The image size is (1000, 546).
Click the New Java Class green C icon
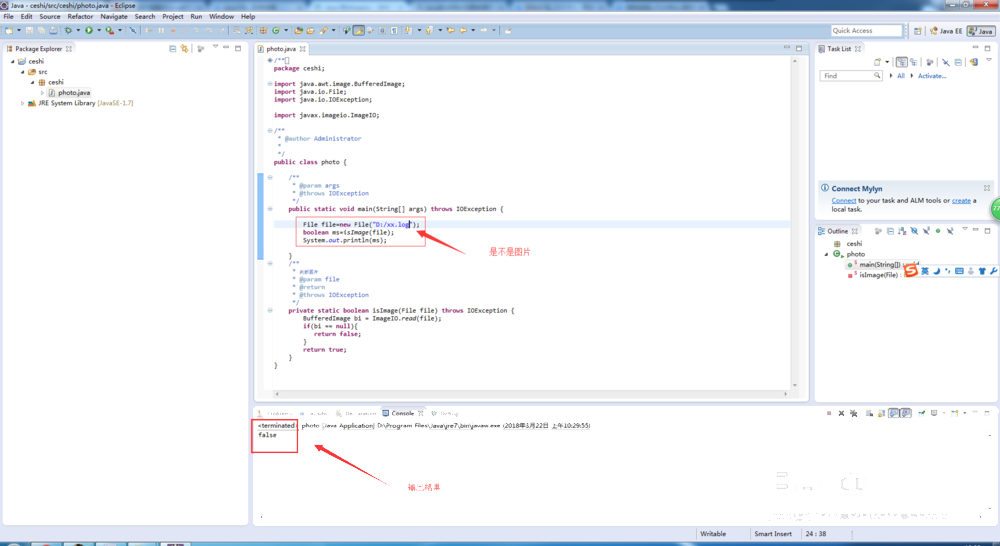(x=276, y=30)
